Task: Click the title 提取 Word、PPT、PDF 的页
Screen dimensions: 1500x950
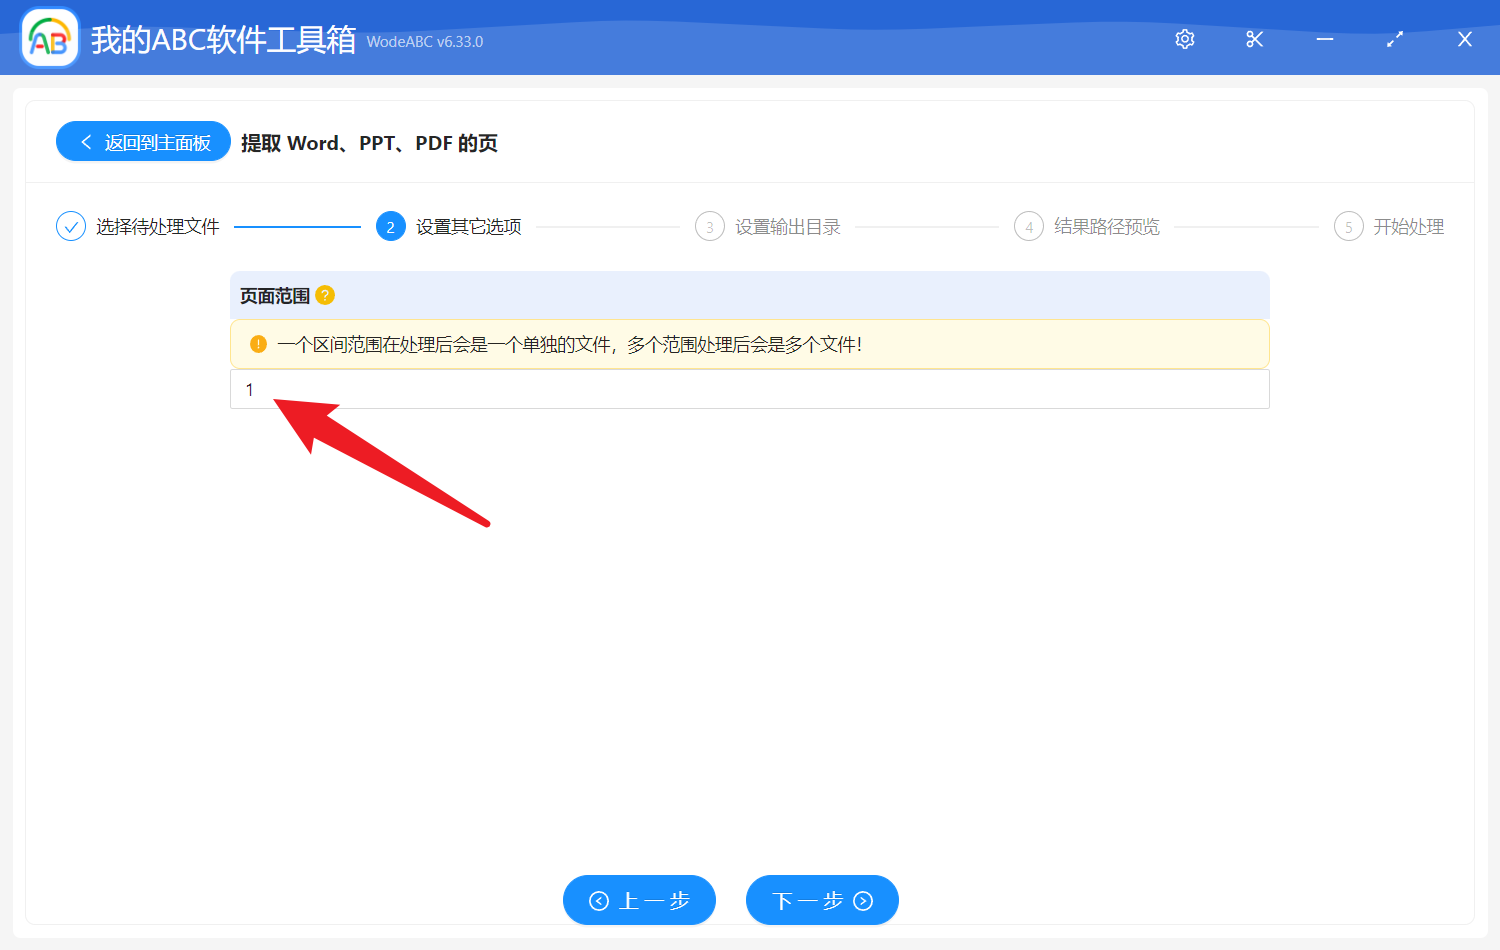Action: [x=369, y=143]
